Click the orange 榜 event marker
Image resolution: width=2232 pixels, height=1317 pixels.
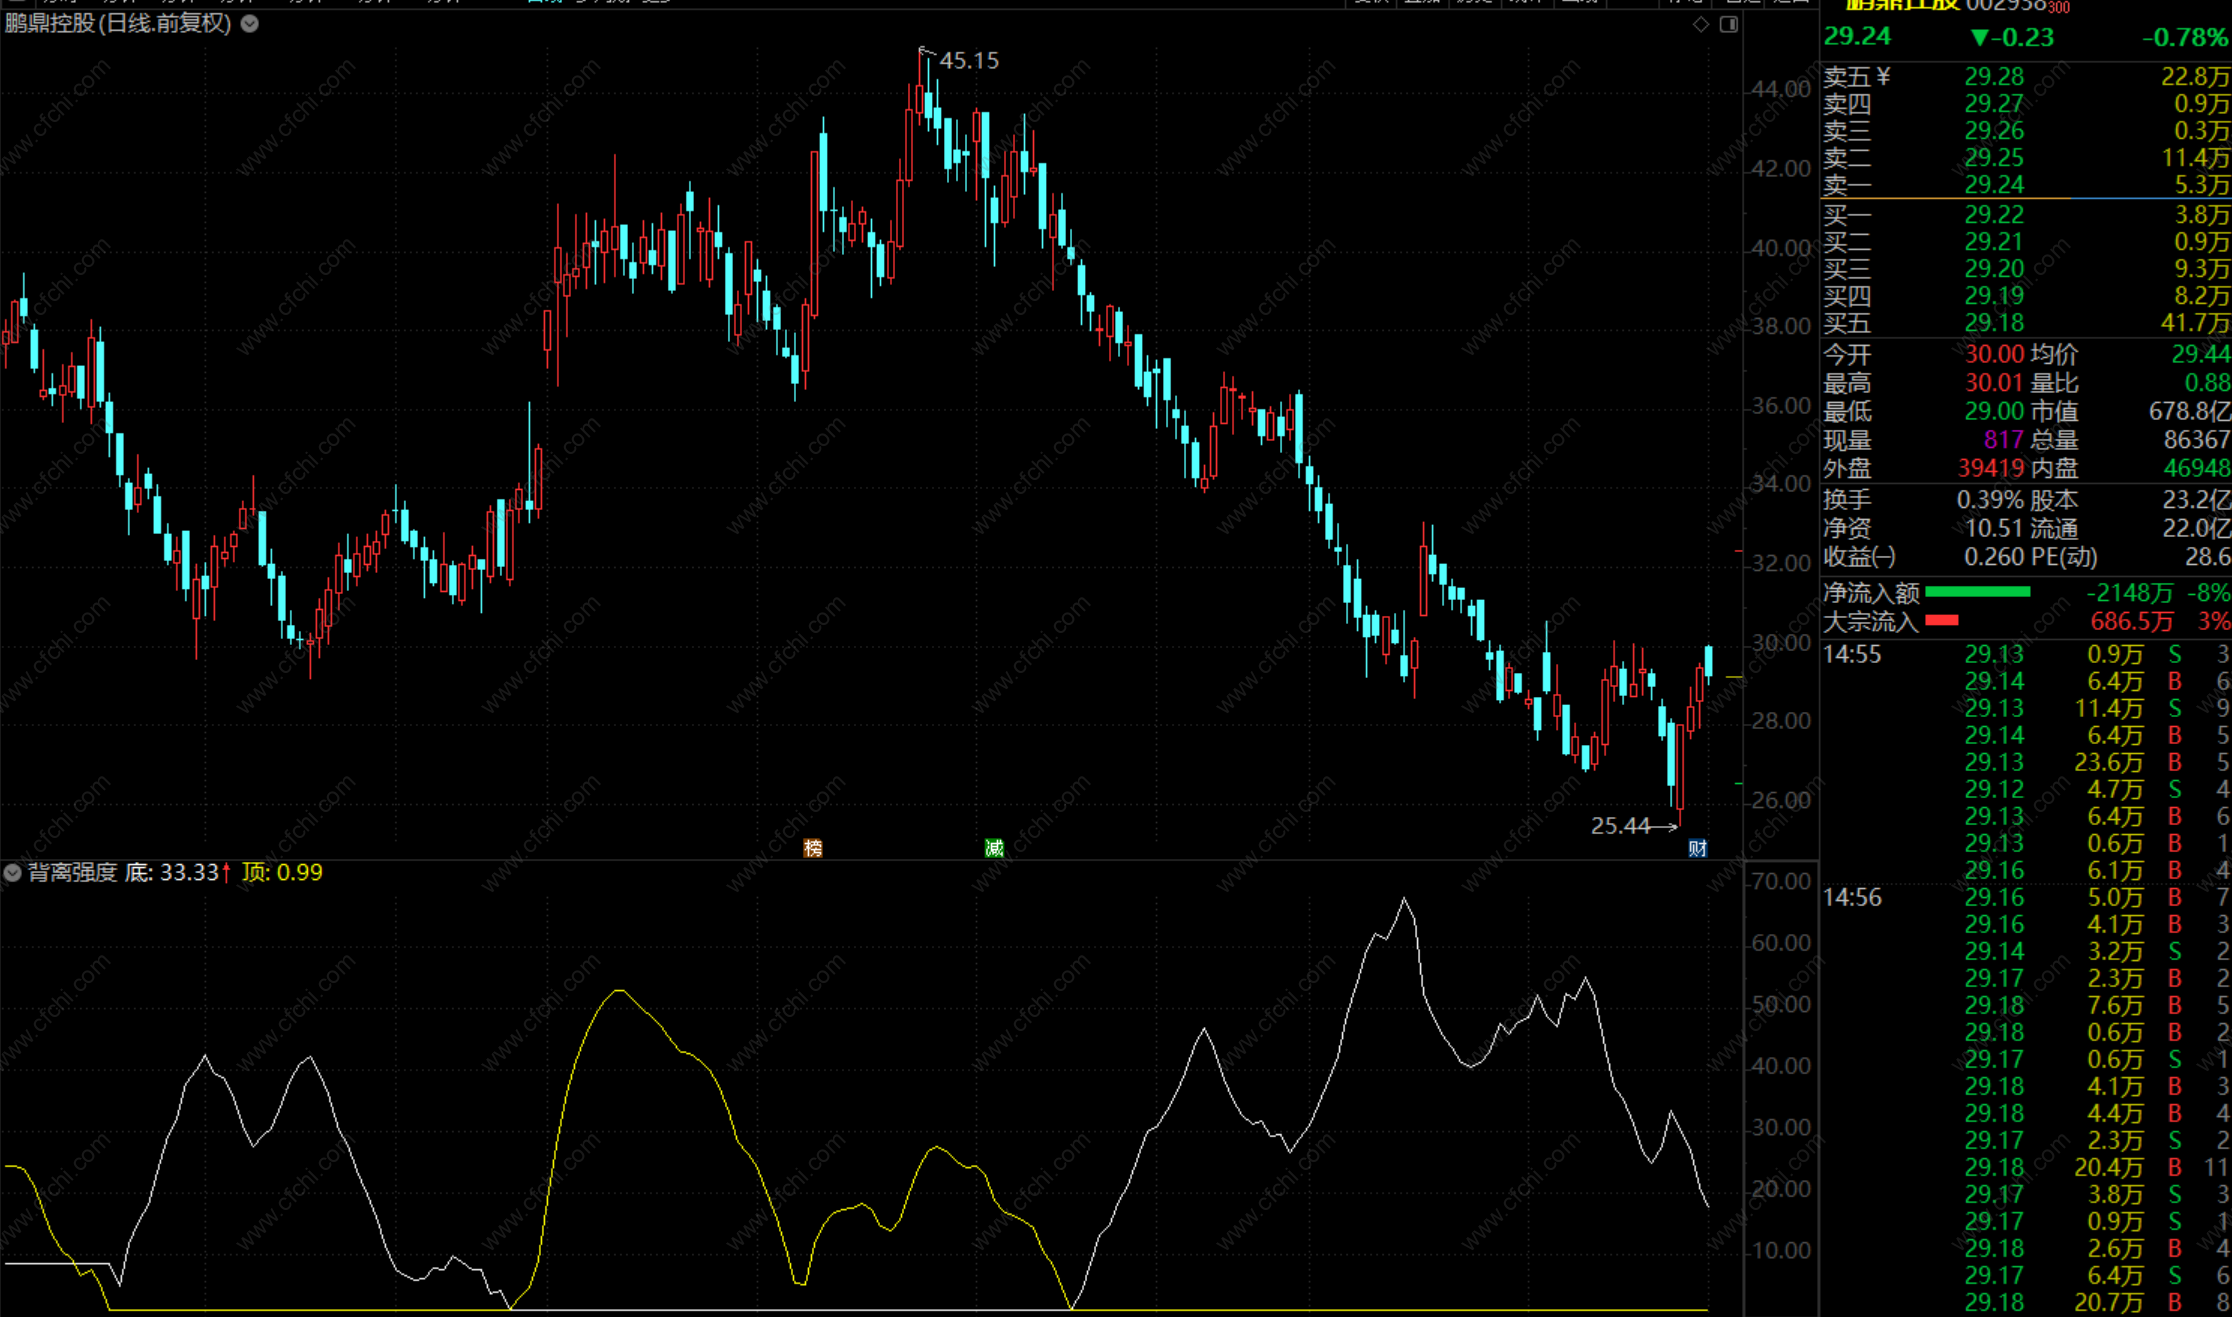point(813,848)
